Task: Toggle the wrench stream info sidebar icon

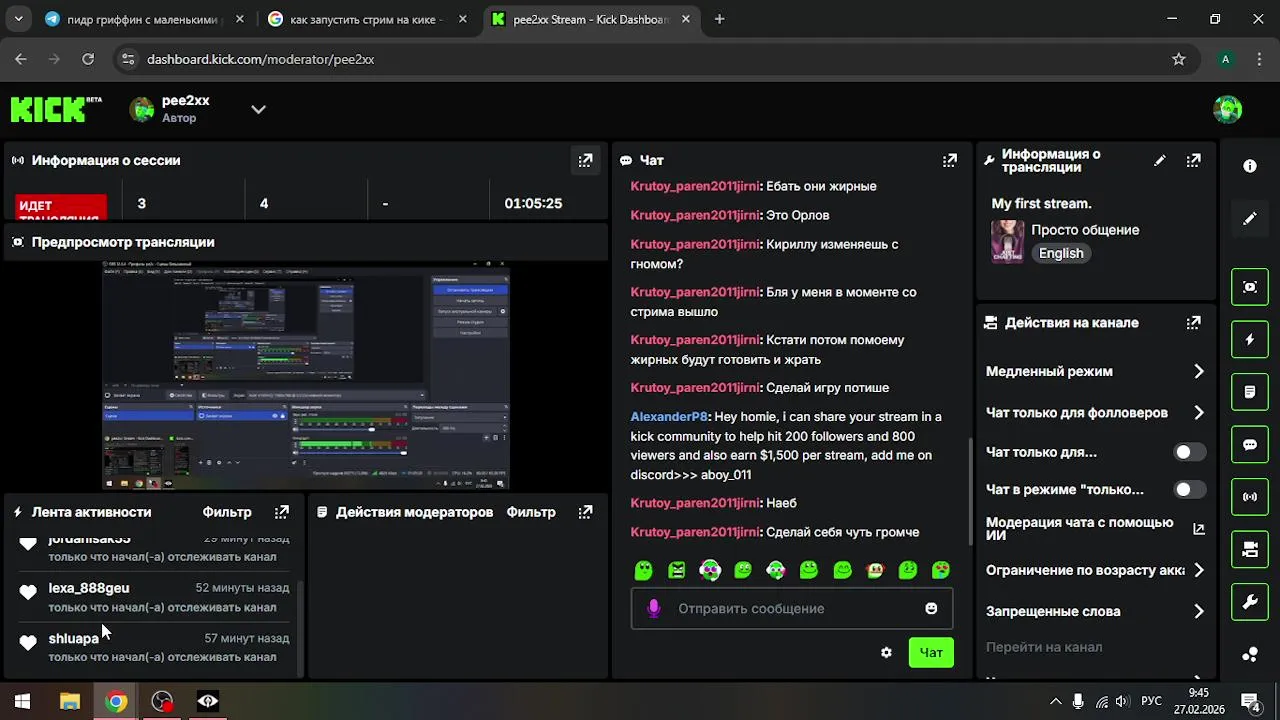Action: [x=1250, y=602]
